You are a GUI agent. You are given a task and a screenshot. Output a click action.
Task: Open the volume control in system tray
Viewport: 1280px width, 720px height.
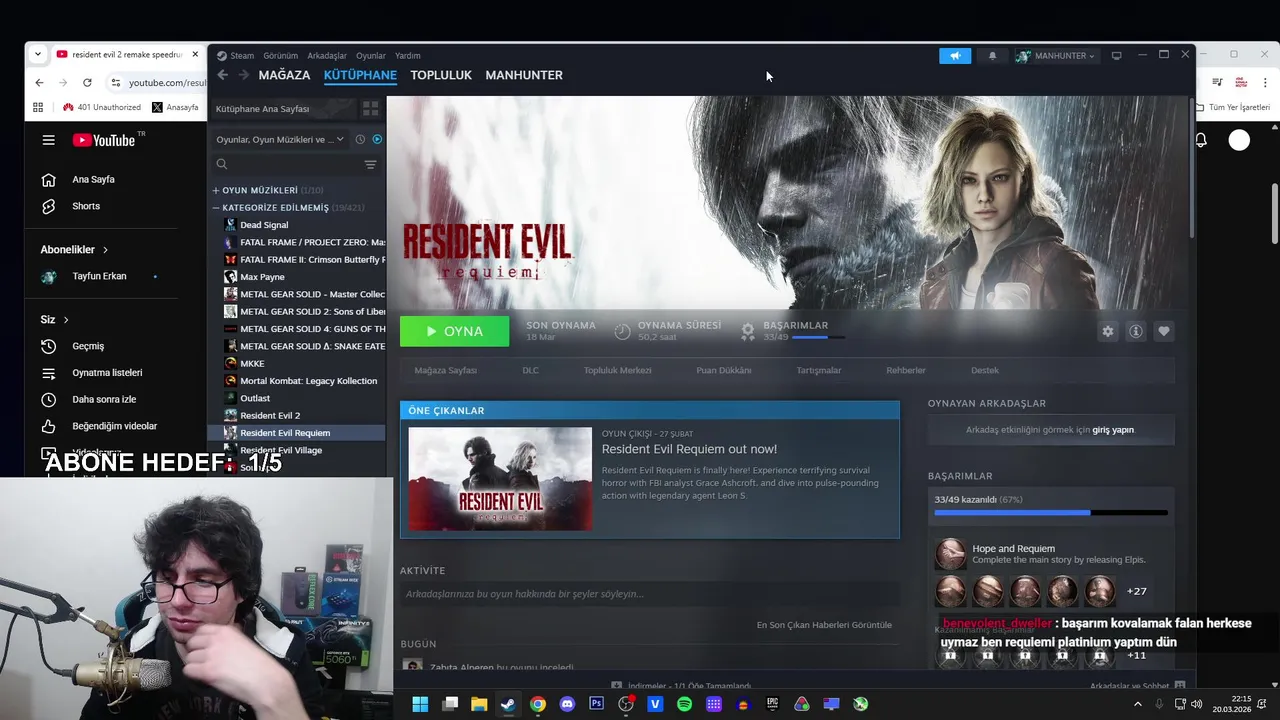tap(1197, 704)
